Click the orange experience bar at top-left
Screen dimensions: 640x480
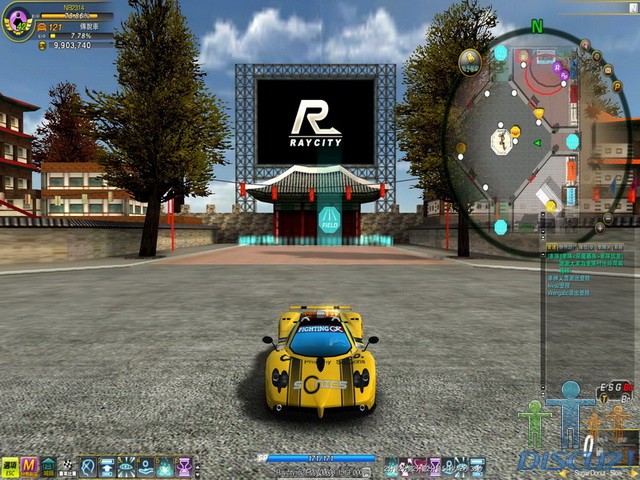76,16
